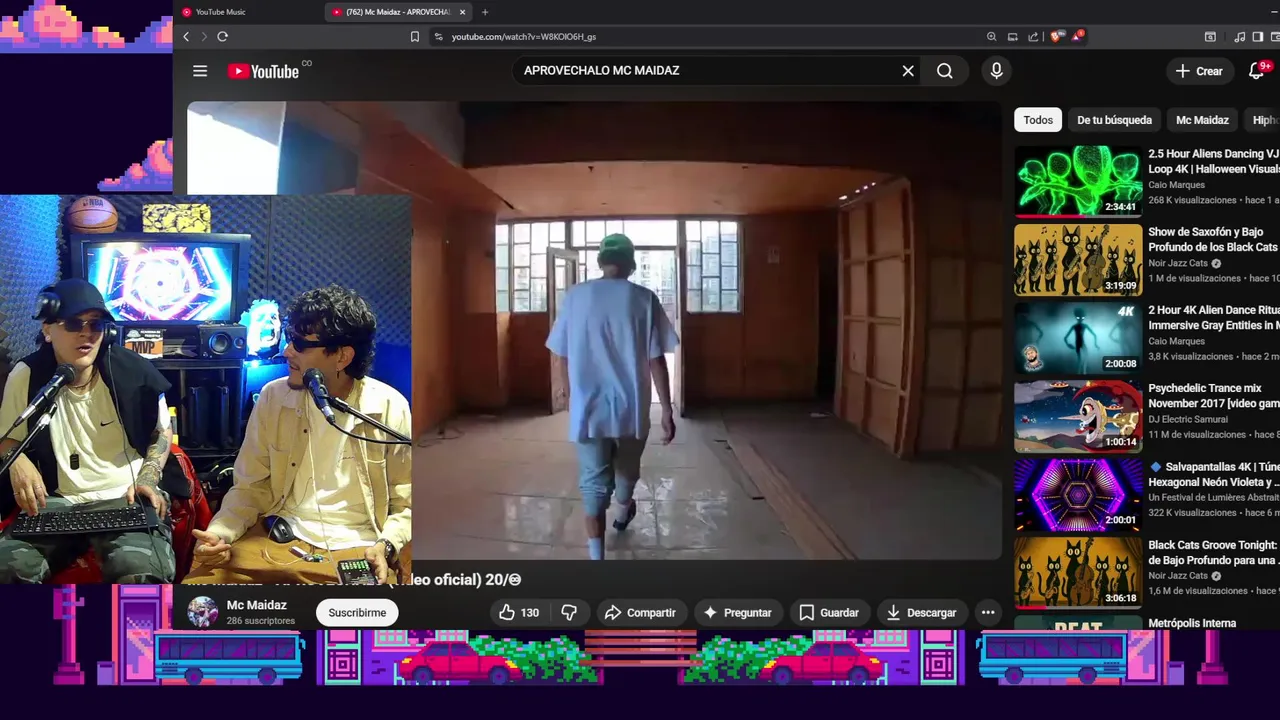Screen dimensions: 1280x720
Task: Open the Metrópolis Interna video title
Action: coord(1192,623)
